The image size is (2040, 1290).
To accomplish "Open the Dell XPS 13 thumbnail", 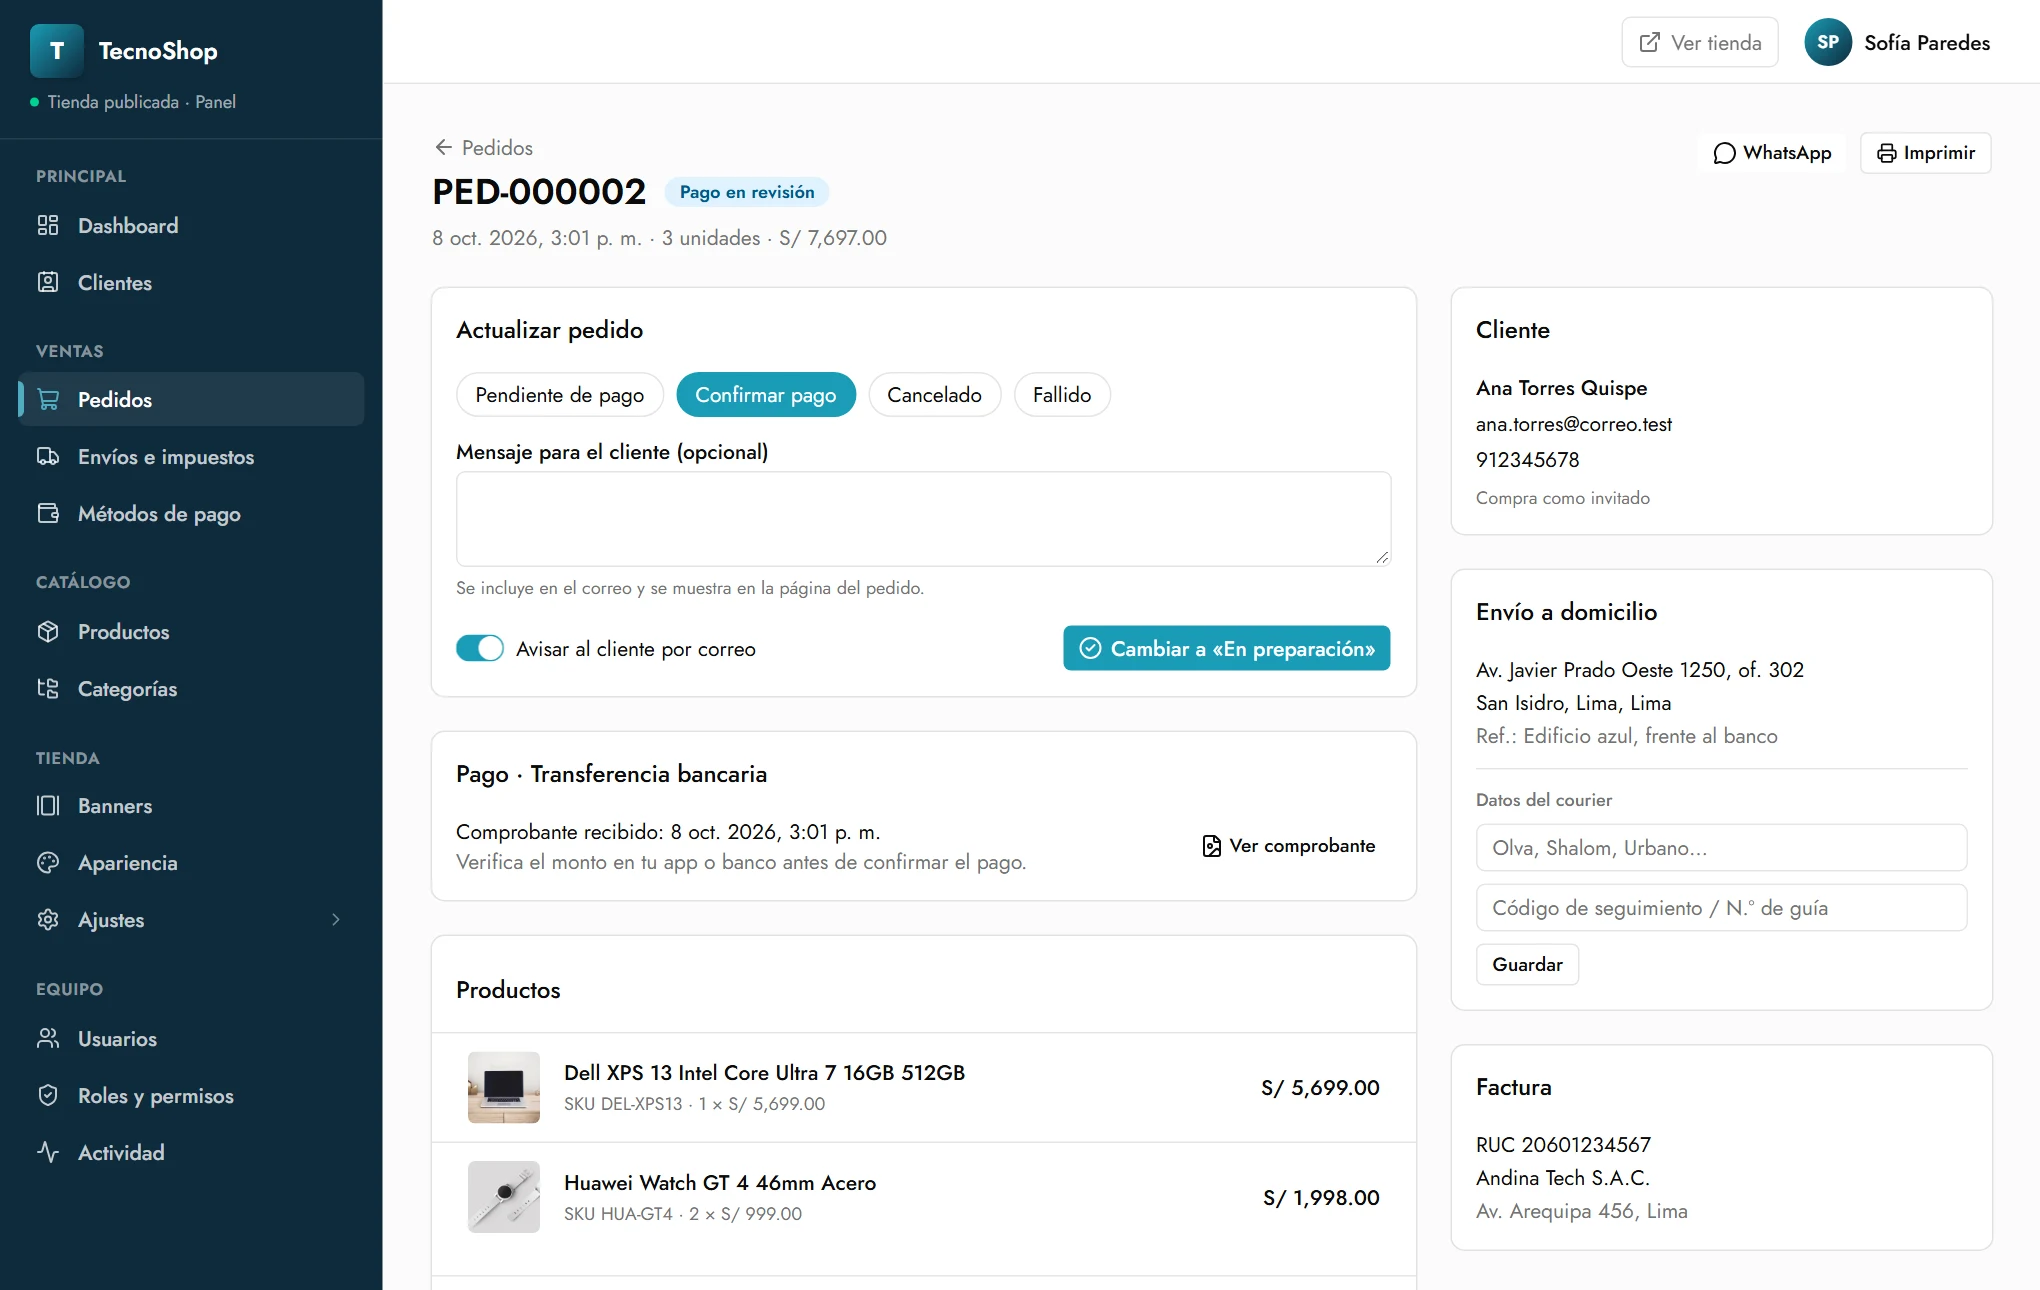I will [x=504, y=1088].
